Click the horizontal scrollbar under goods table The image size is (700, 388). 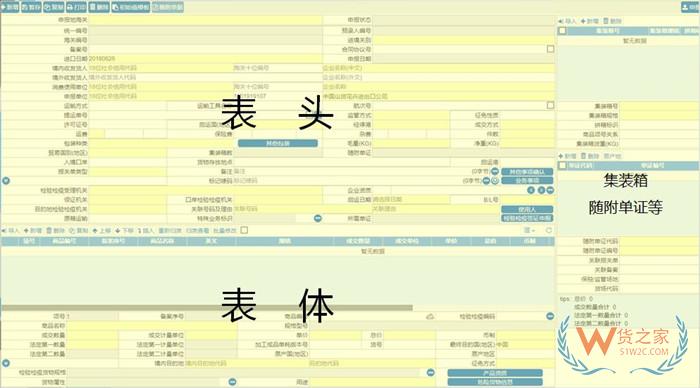point(207,308)
